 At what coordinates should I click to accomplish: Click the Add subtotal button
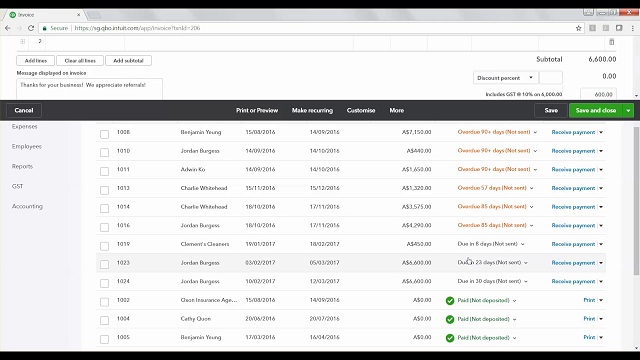coord(128,60)
